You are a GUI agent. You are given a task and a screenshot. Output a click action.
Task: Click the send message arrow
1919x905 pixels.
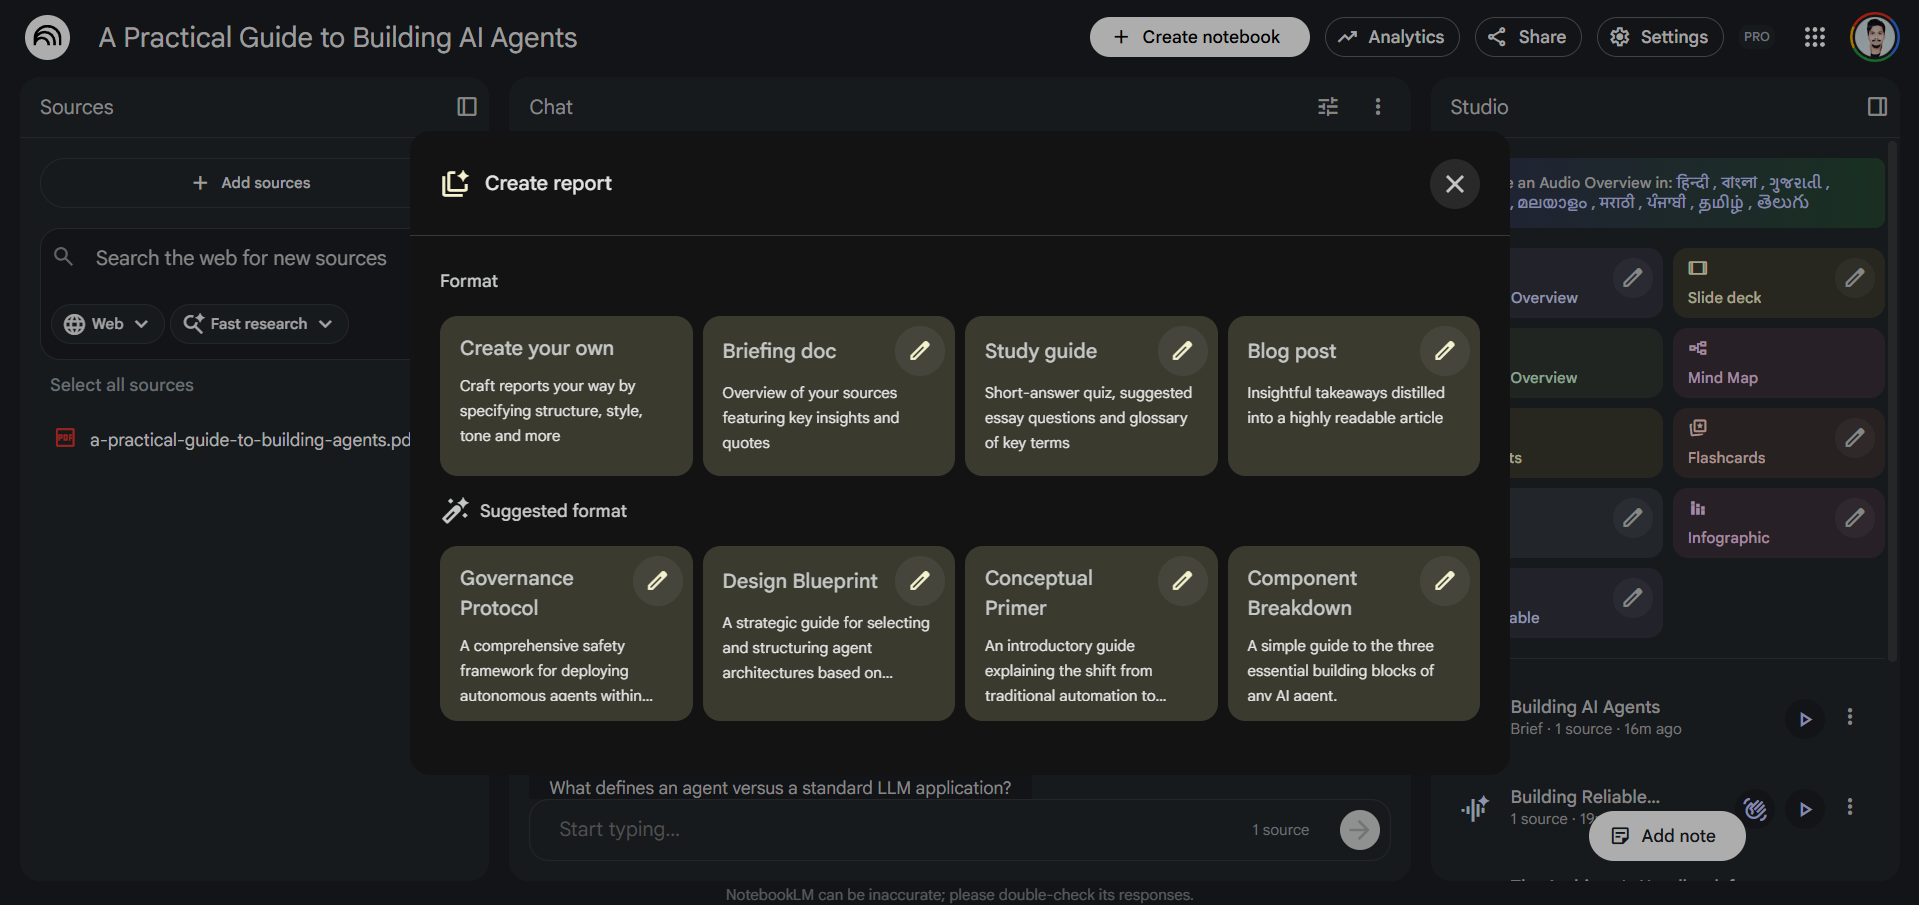tap(1359, 829)
